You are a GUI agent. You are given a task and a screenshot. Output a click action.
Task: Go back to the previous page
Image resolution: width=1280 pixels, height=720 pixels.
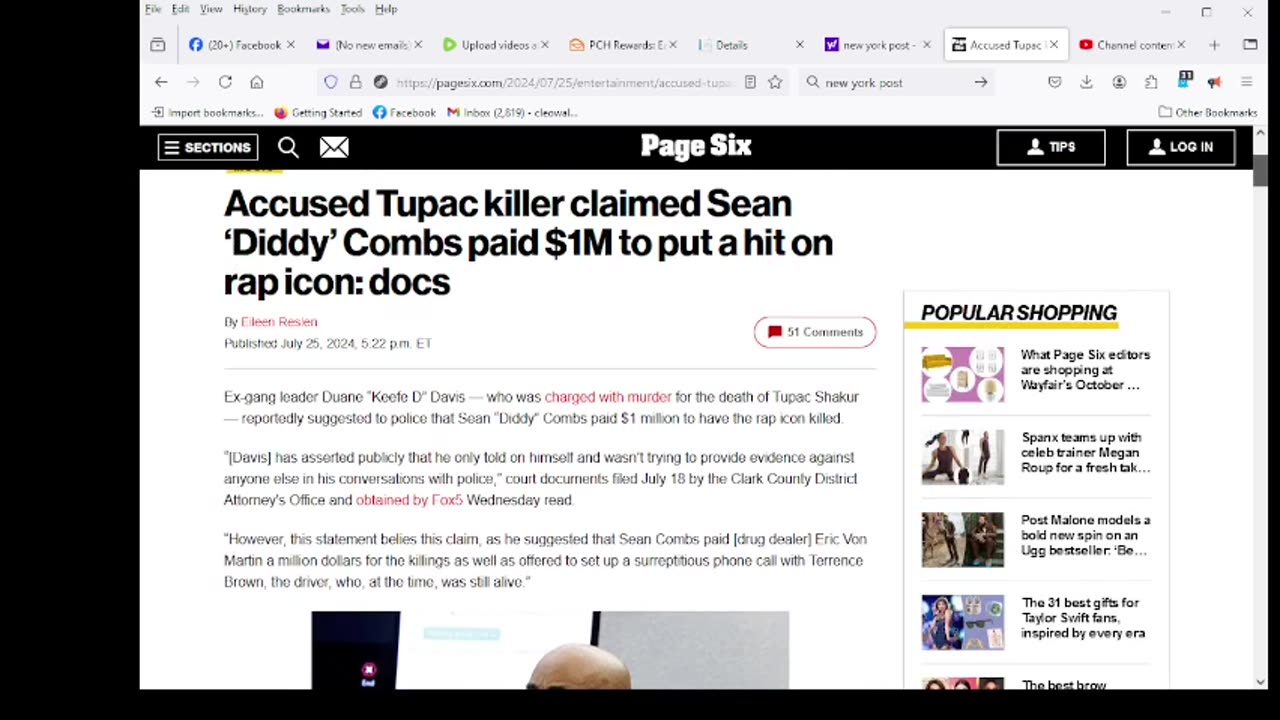tap(161, 82)
